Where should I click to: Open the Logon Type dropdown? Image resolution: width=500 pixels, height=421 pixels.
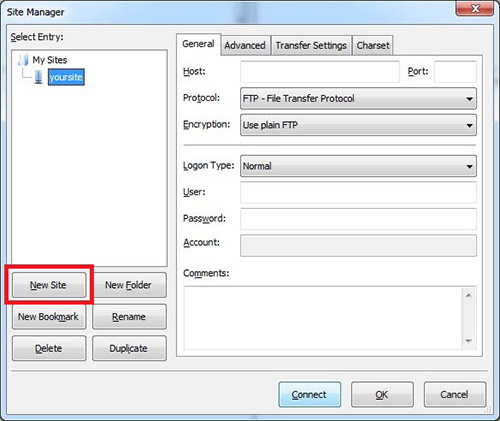click(358, 166)
